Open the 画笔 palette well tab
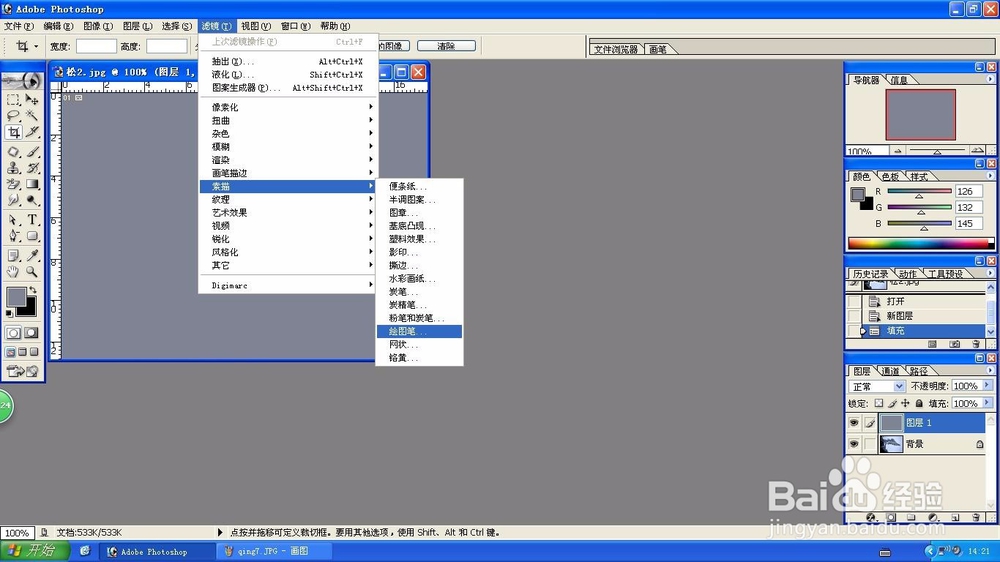Image resolution: width=1000 pixels, height=562 pixels. [x=658, y=49]
